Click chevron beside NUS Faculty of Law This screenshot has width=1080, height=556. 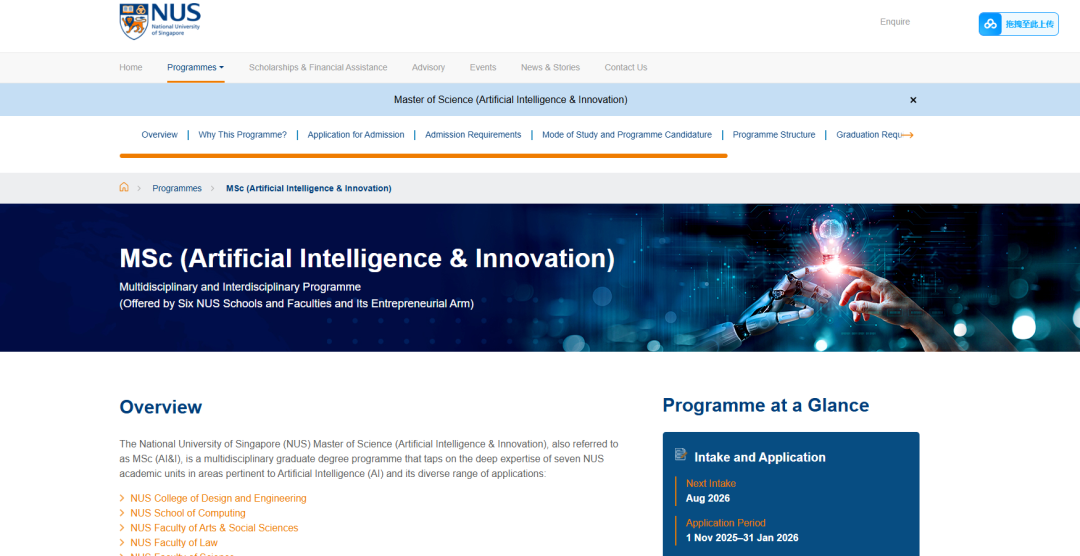click(122, 543)
